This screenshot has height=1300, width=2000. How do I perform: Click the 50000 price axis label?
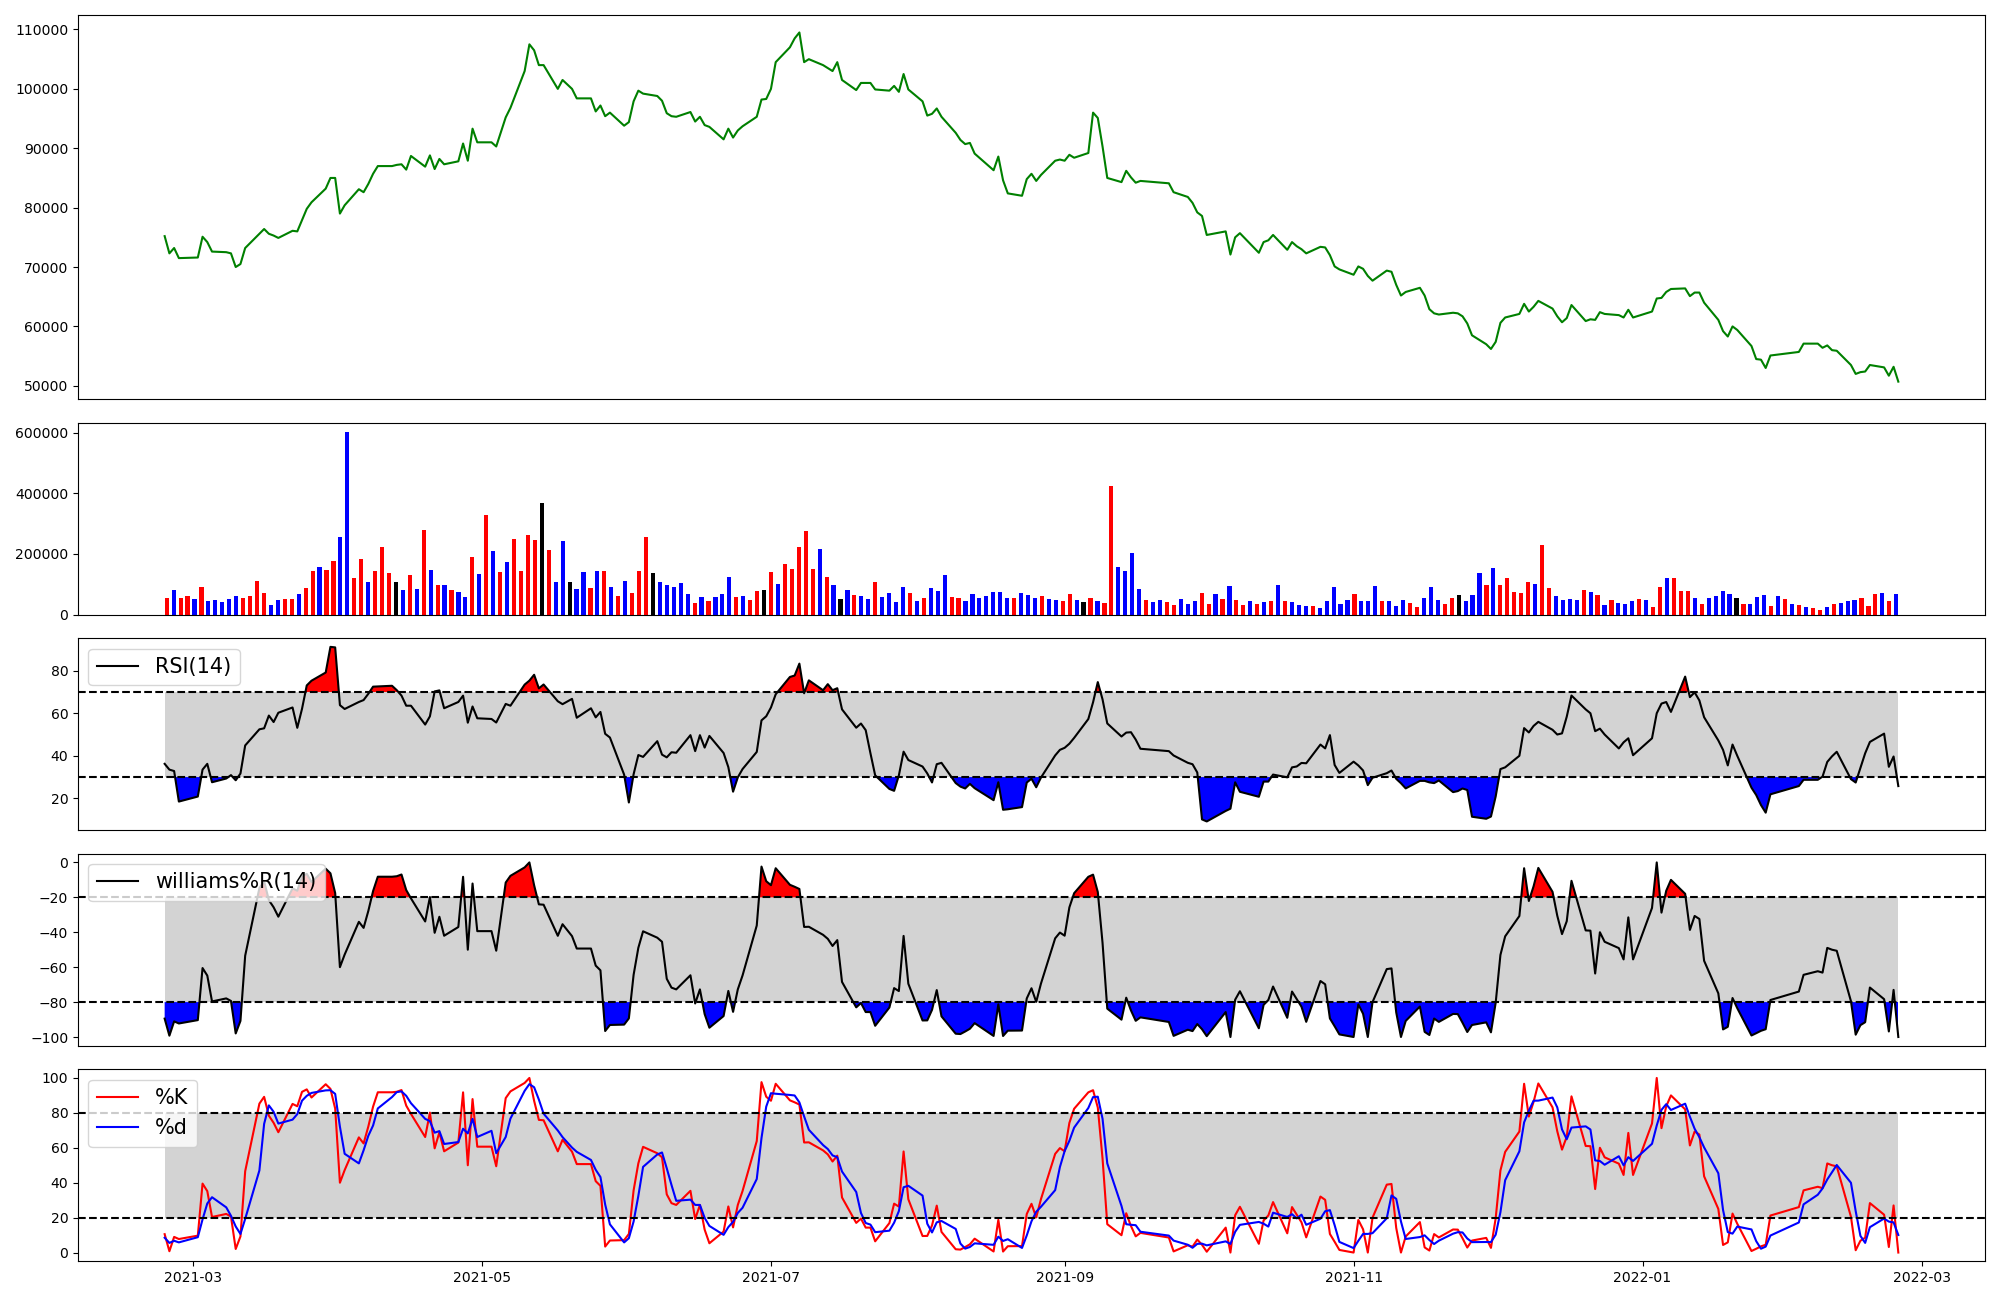click(46, 386)
